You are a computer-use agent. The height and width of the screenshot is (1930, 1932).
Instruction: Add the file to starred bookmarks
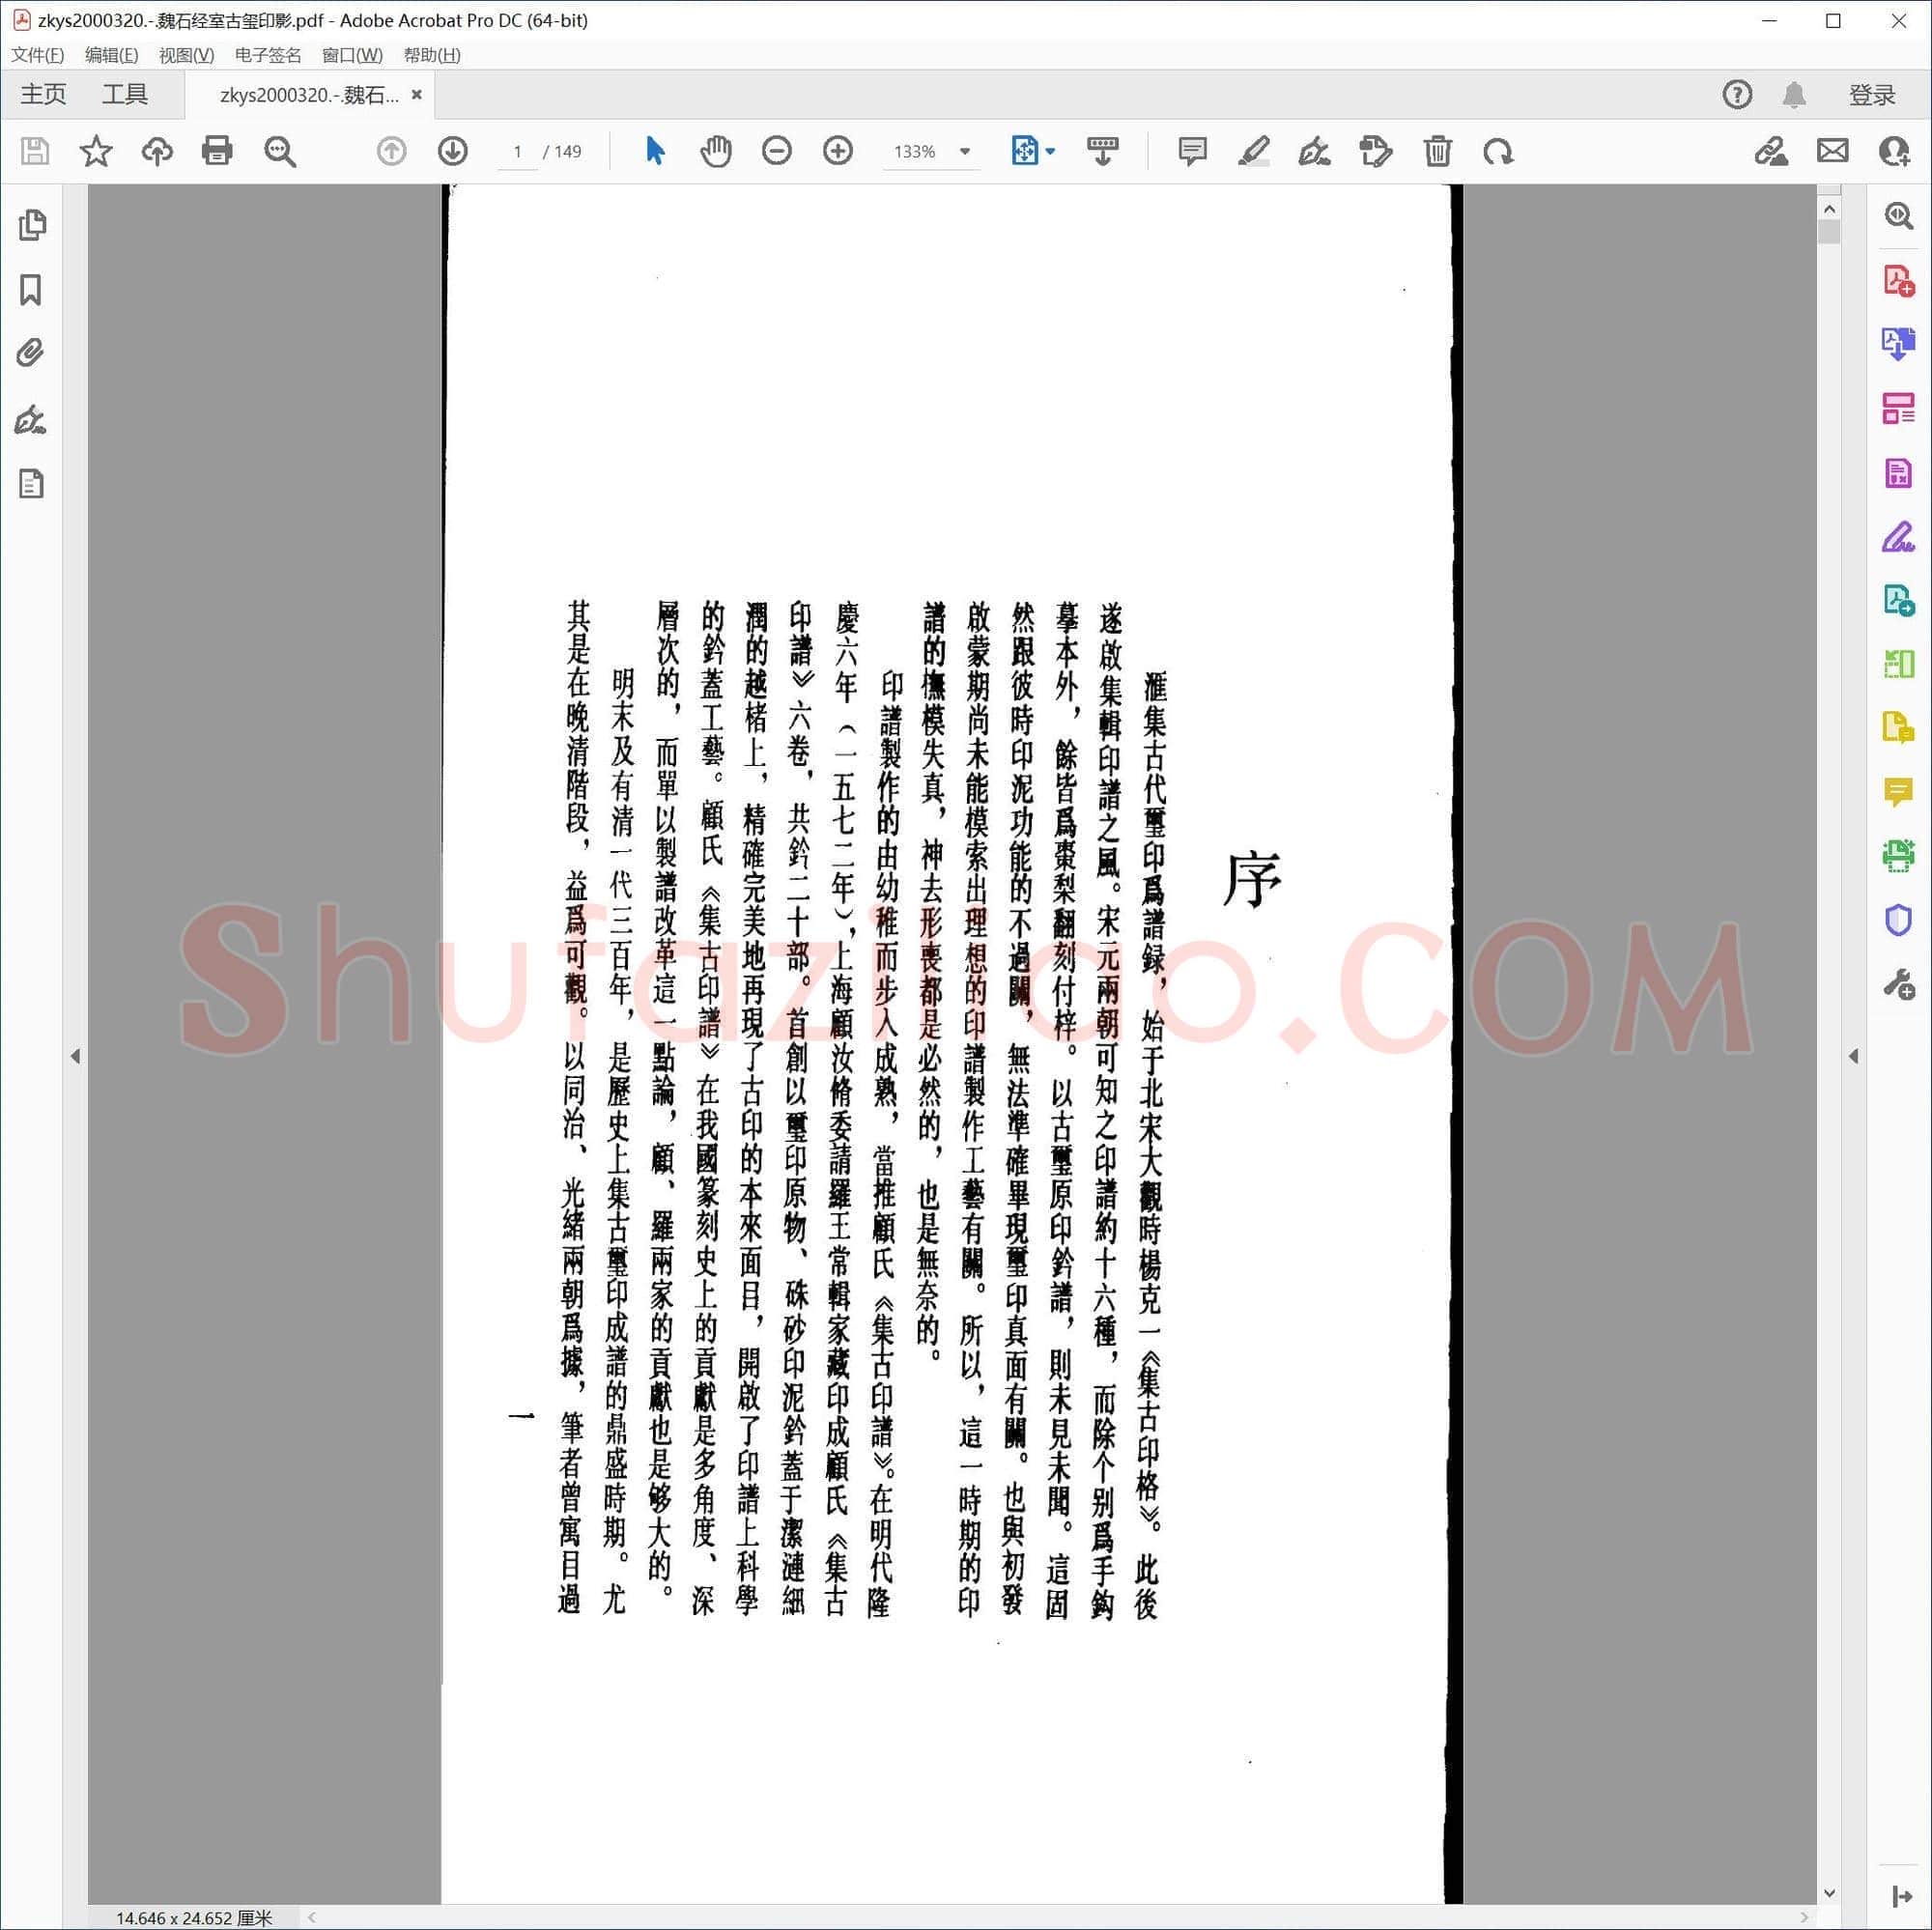pyautogui.click(x=96, y=151)
